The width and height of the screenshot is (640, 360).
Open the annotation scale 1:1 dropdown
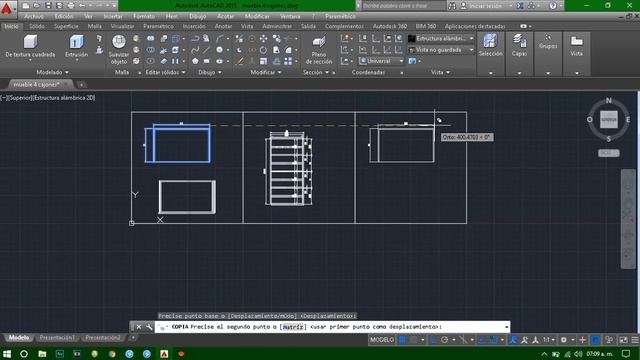tap(548, 340)
